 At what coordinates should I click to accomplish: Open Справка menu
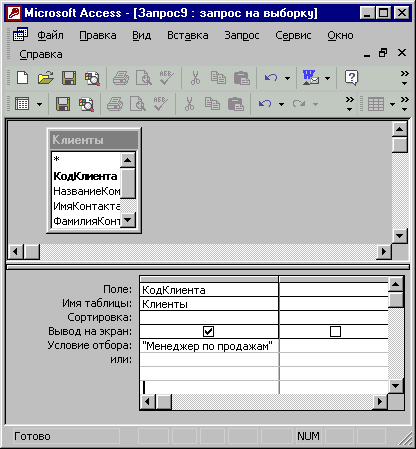[x=41, y=54]
